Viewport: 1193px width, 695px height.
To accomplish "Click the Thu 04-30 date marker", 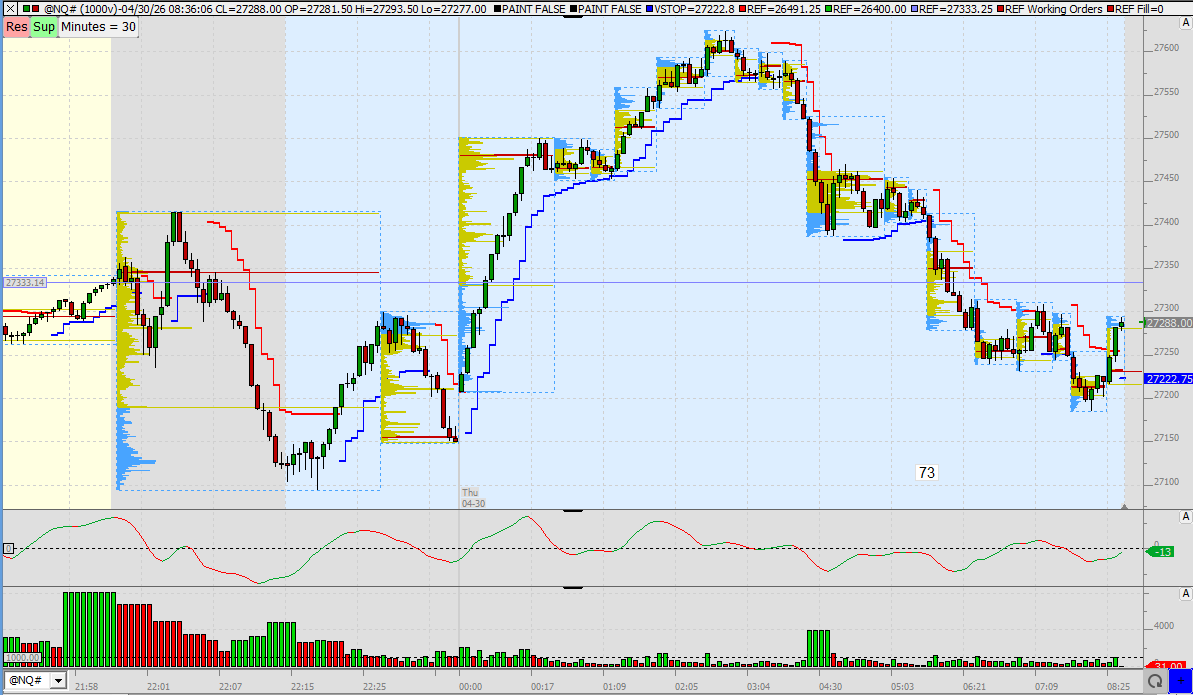I will [x=472, y=498].
